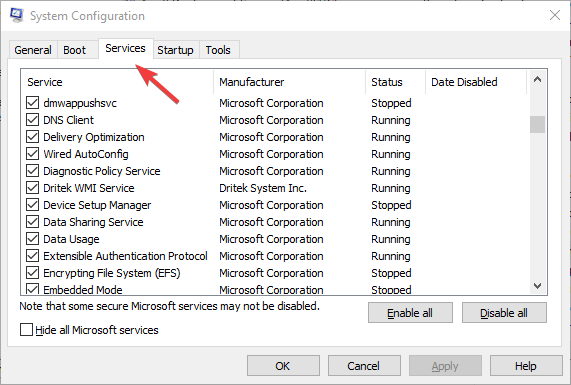
Task: Toggle the Wired AutoConfig checkbox
Action: 32,154
